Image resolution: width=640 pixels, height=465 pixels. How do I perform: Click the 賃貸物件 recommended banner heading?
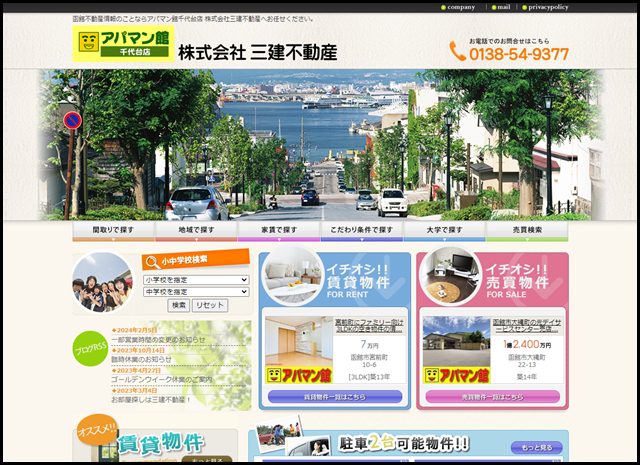click(161, 444)
